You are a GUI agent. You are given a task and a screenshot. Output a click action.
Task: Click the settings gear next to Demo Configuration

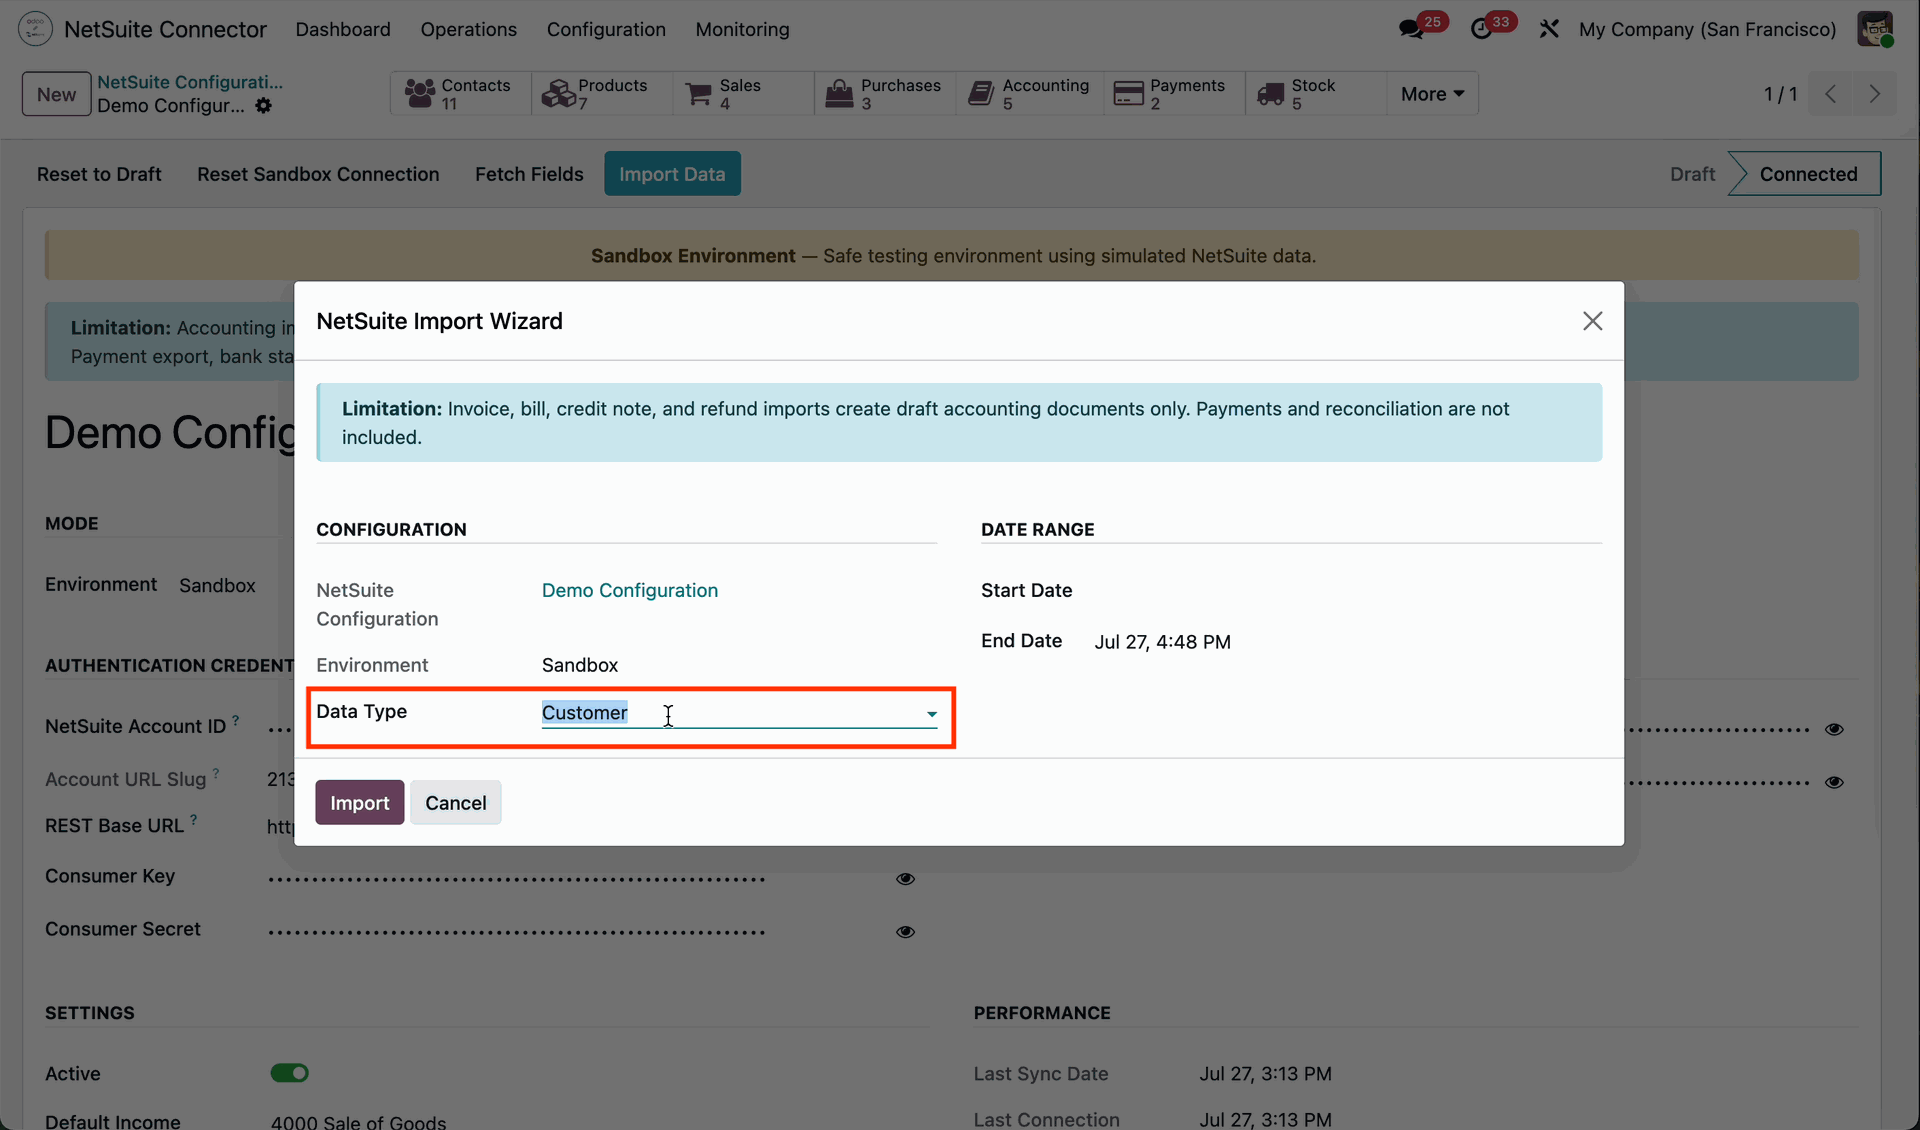click(263, 106)
